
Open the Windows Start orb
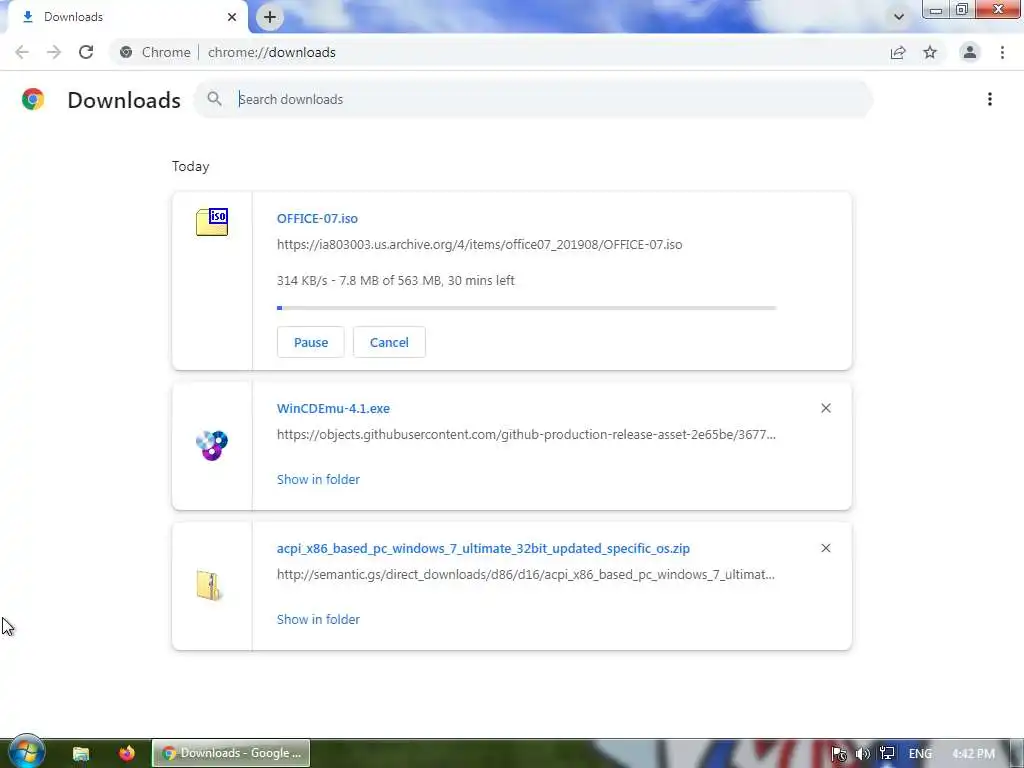[x=26, y=752]
